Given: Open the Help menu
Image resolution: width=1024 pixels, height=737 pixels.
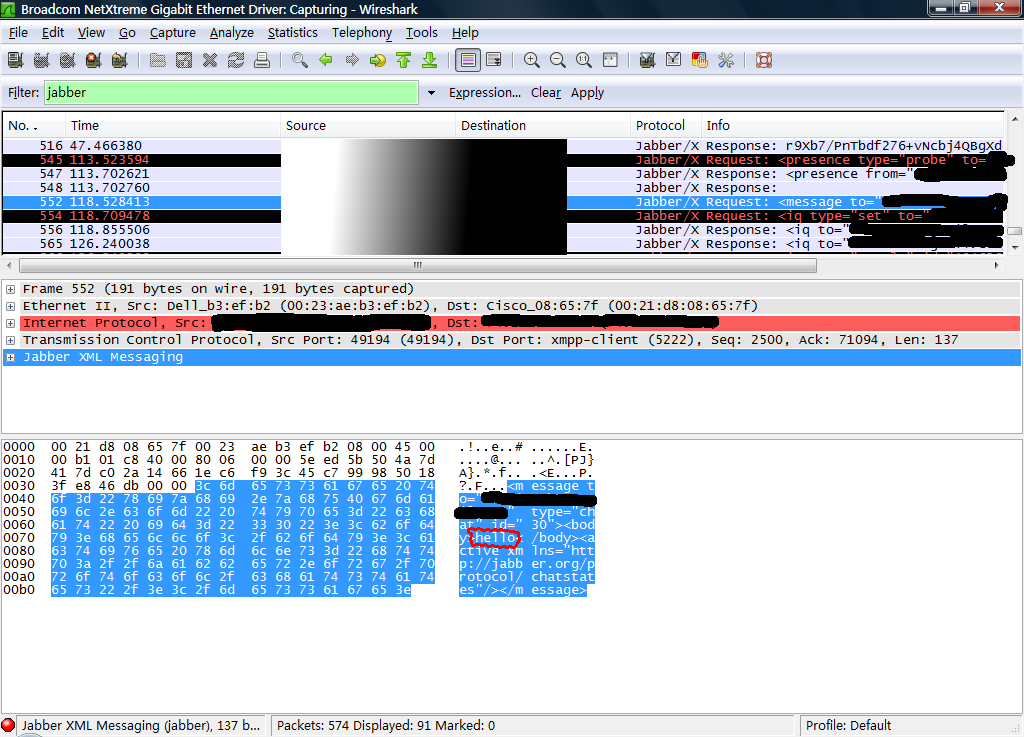Looking at the screenshot, I should (465, 33).
